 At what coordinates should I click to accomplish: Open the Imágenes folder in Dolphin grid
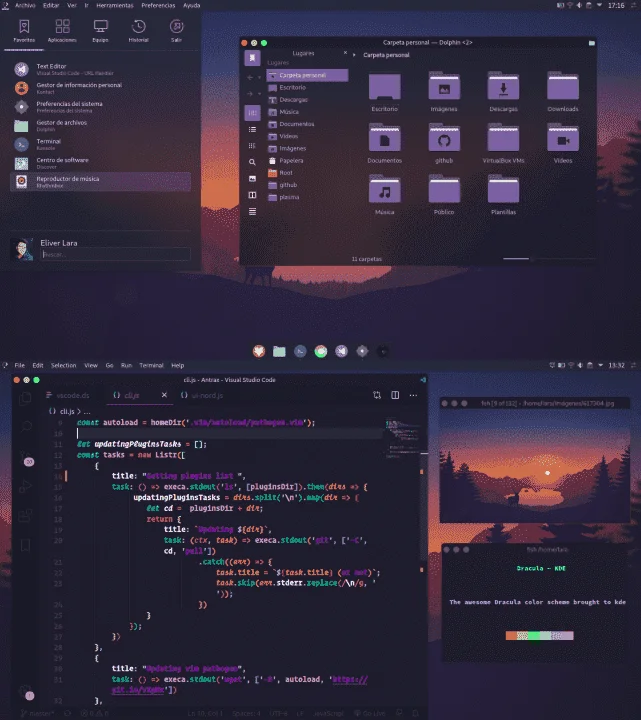(x=444, y=92)
